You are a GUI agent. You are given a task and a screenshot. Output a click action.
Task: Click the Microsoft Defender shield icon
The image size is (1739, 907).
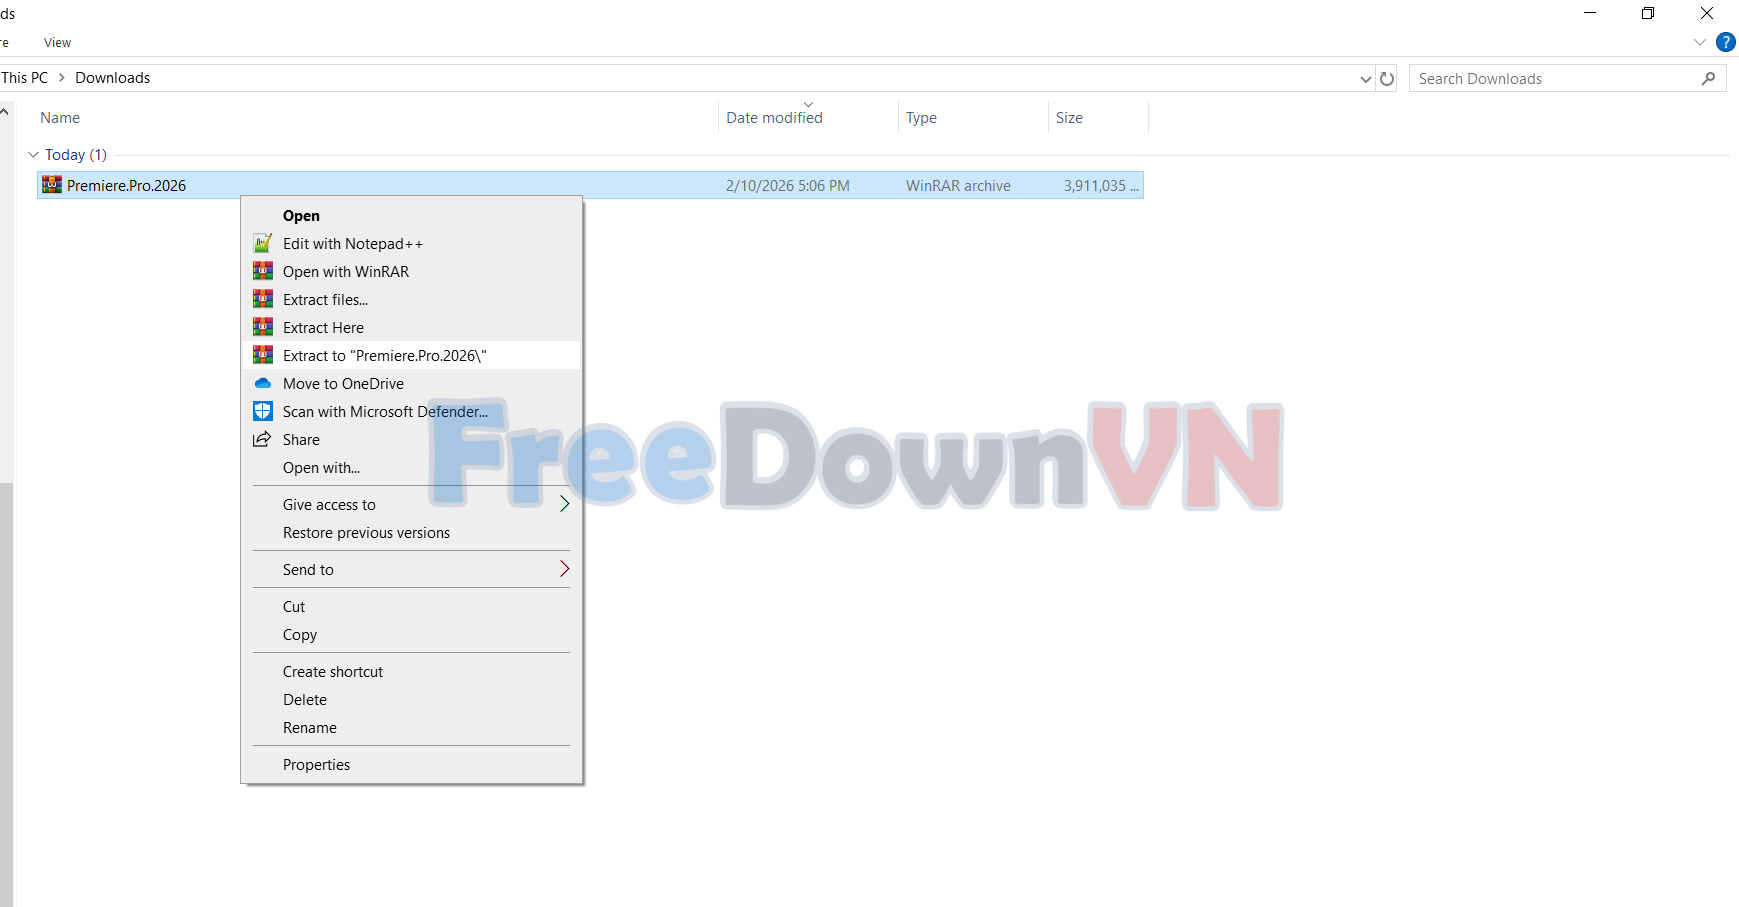(x=263, y=411)
